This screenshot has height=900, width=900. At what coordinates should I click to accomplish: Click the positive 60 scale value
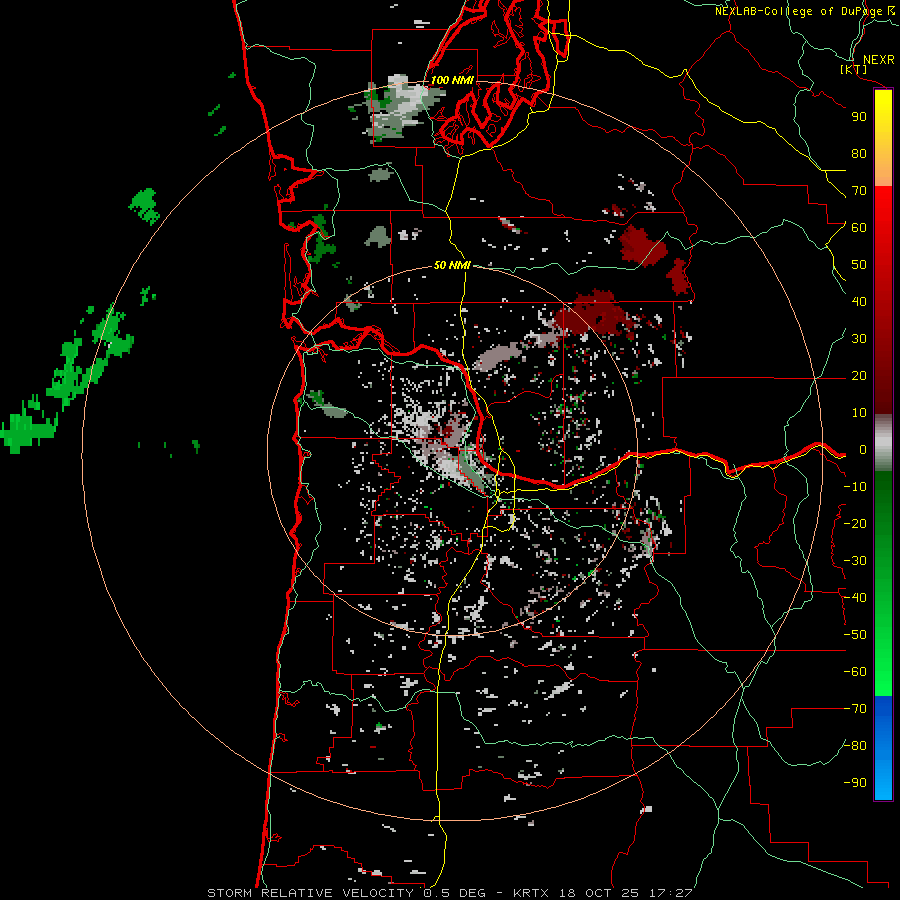point(859,228)
